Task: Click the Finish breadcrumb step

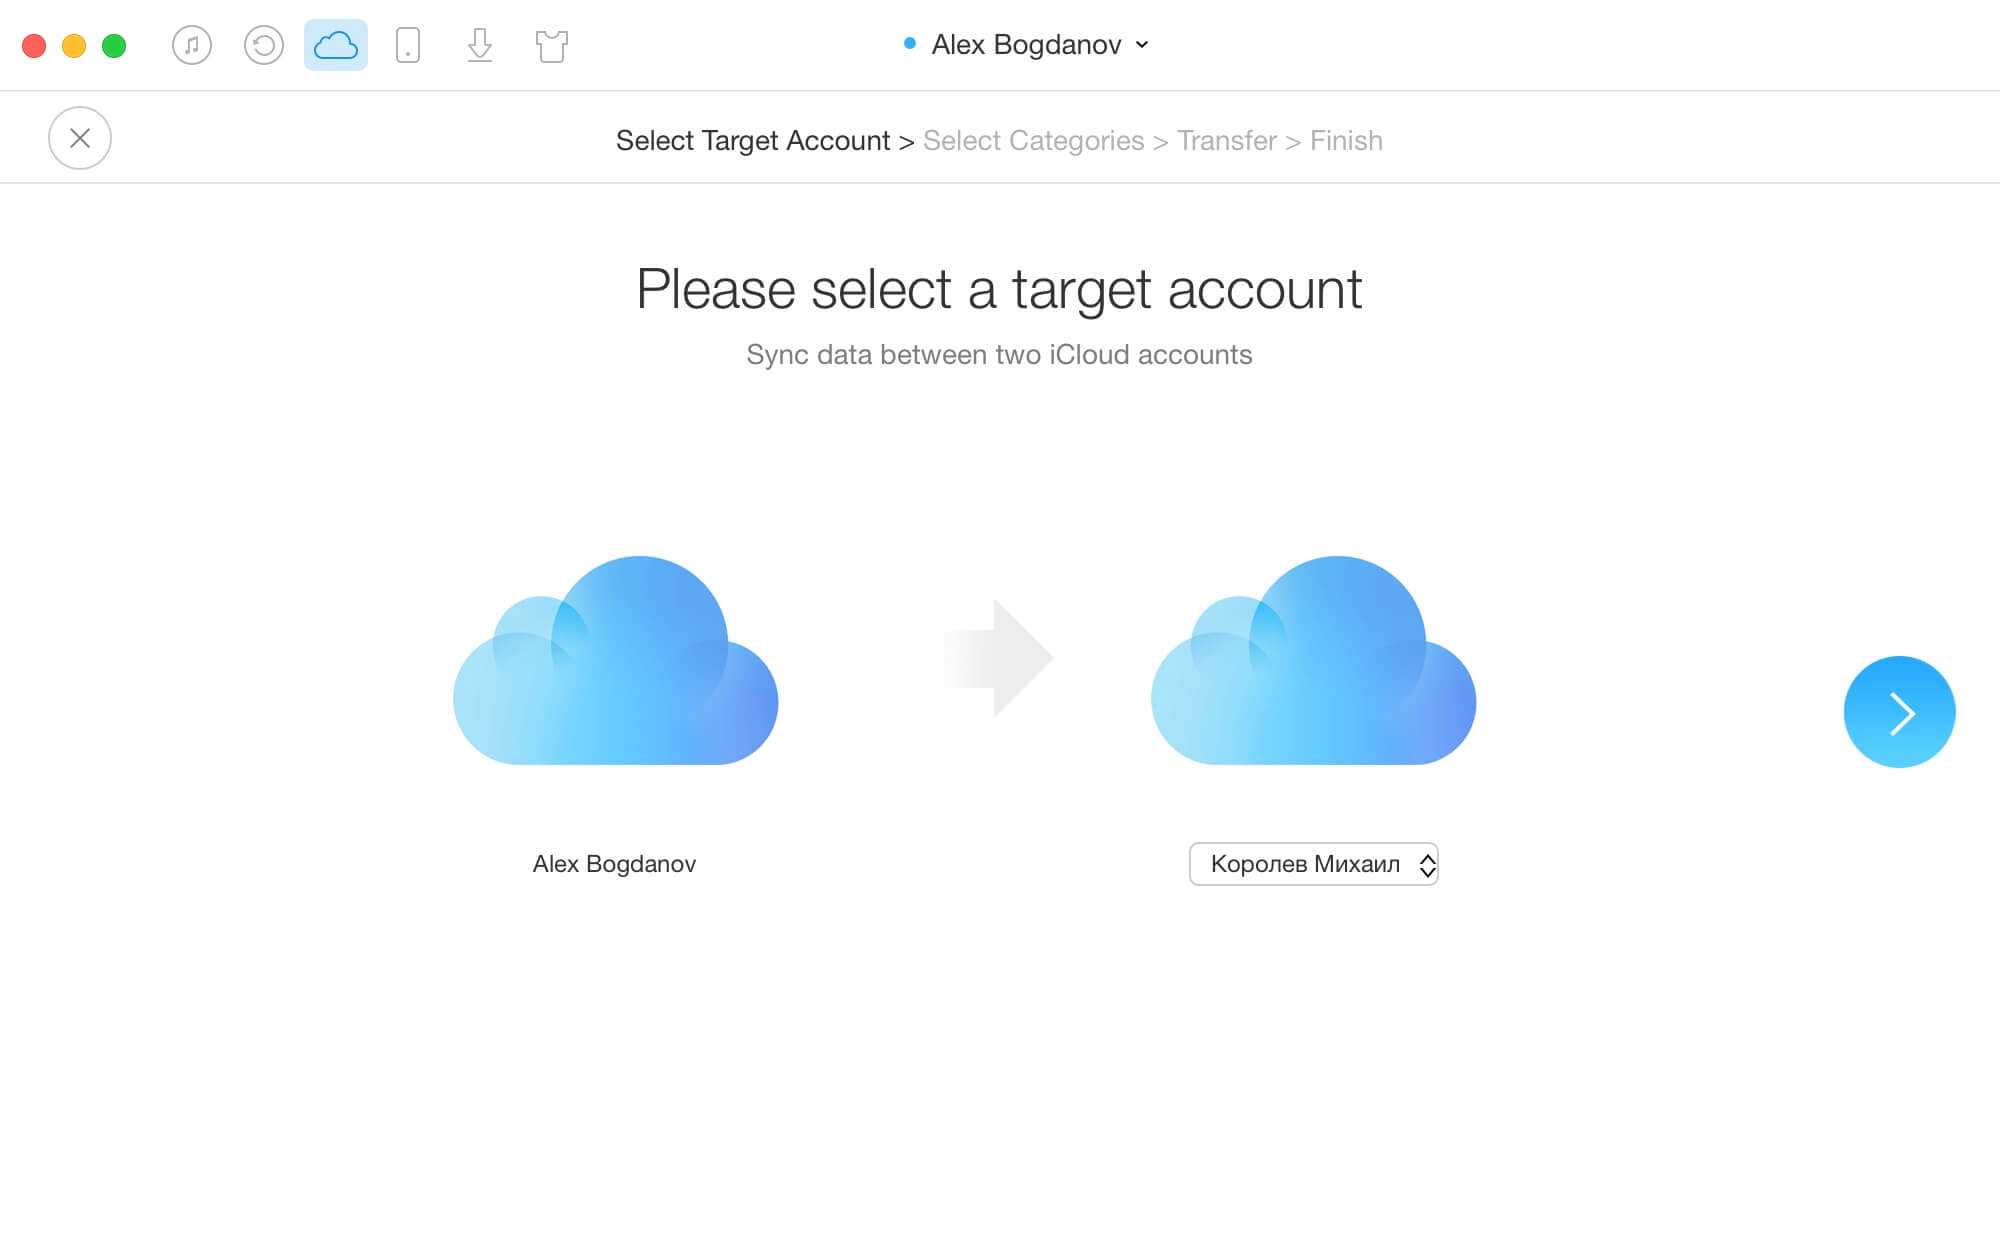Action: (x=1346, y=141)
